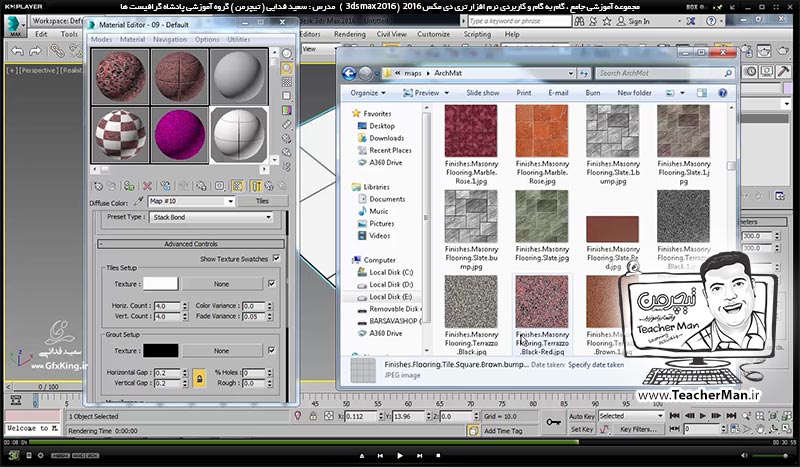Screen dimensions: 800x467
Task: Open the Preset Type Stack Bond dropdown
Action: tap(212, 217)
